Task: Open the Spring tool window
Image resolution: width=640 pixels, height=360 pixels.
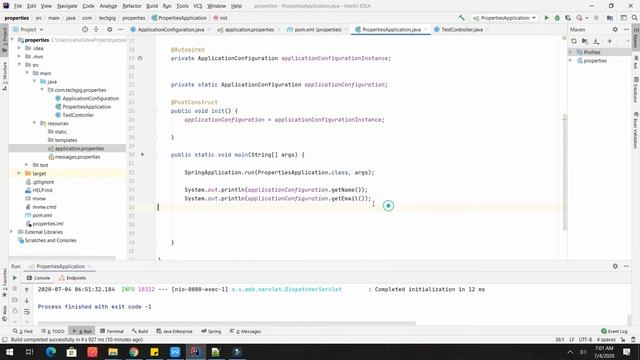Action: pos(211,331)
